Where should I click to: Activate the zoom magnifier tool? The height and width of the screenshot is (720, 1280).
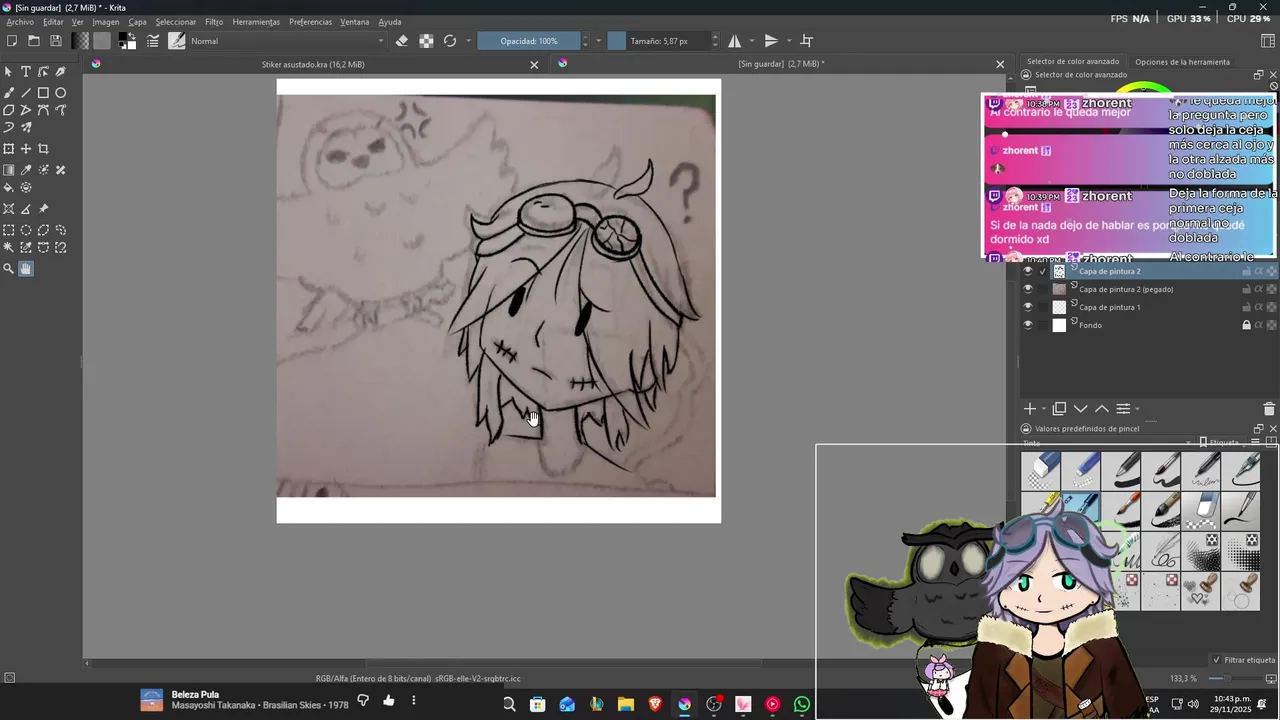point(9,268)
